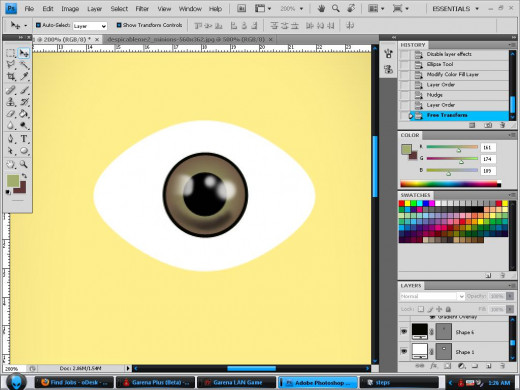Open the Arrange Documents dropdown

pyautogui.click(x=376, y=9)
